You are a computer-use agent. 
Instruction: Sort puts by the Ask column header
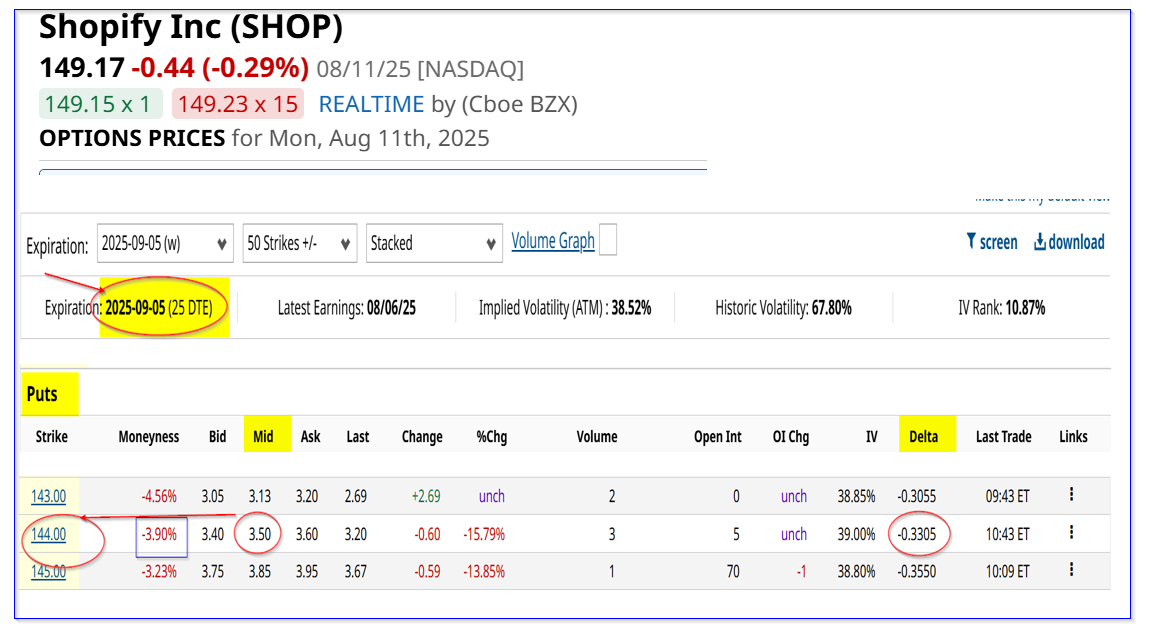[x=311, y=437]
